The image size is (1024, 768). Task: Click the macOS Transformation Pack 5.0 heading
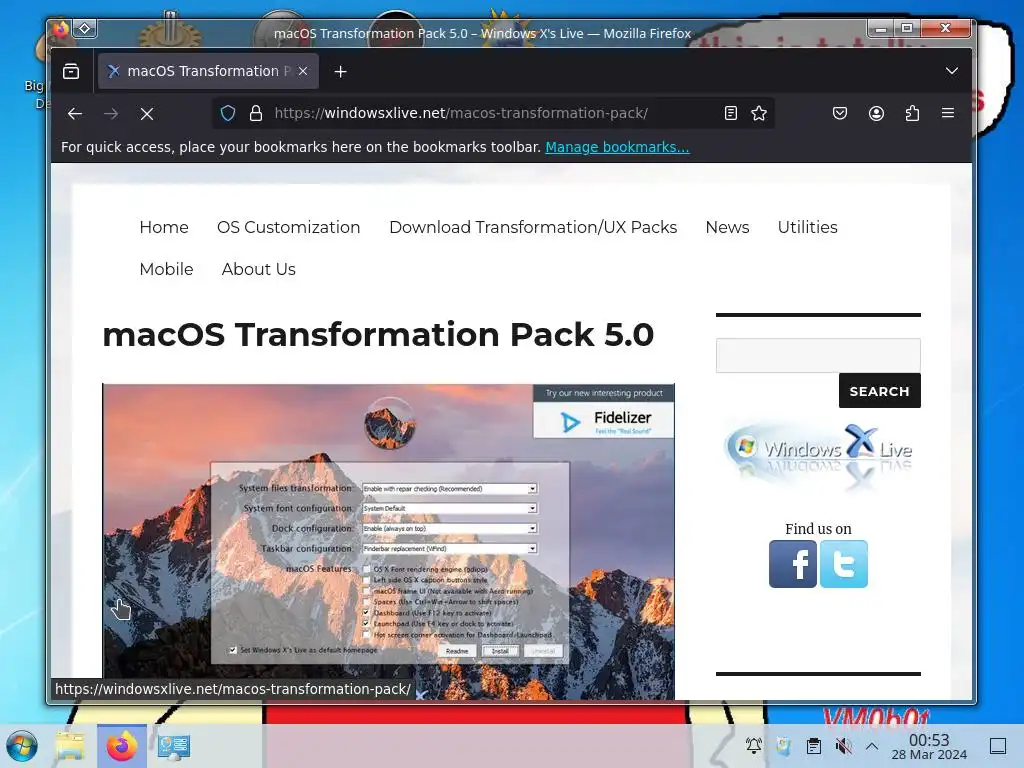[378, 334]
